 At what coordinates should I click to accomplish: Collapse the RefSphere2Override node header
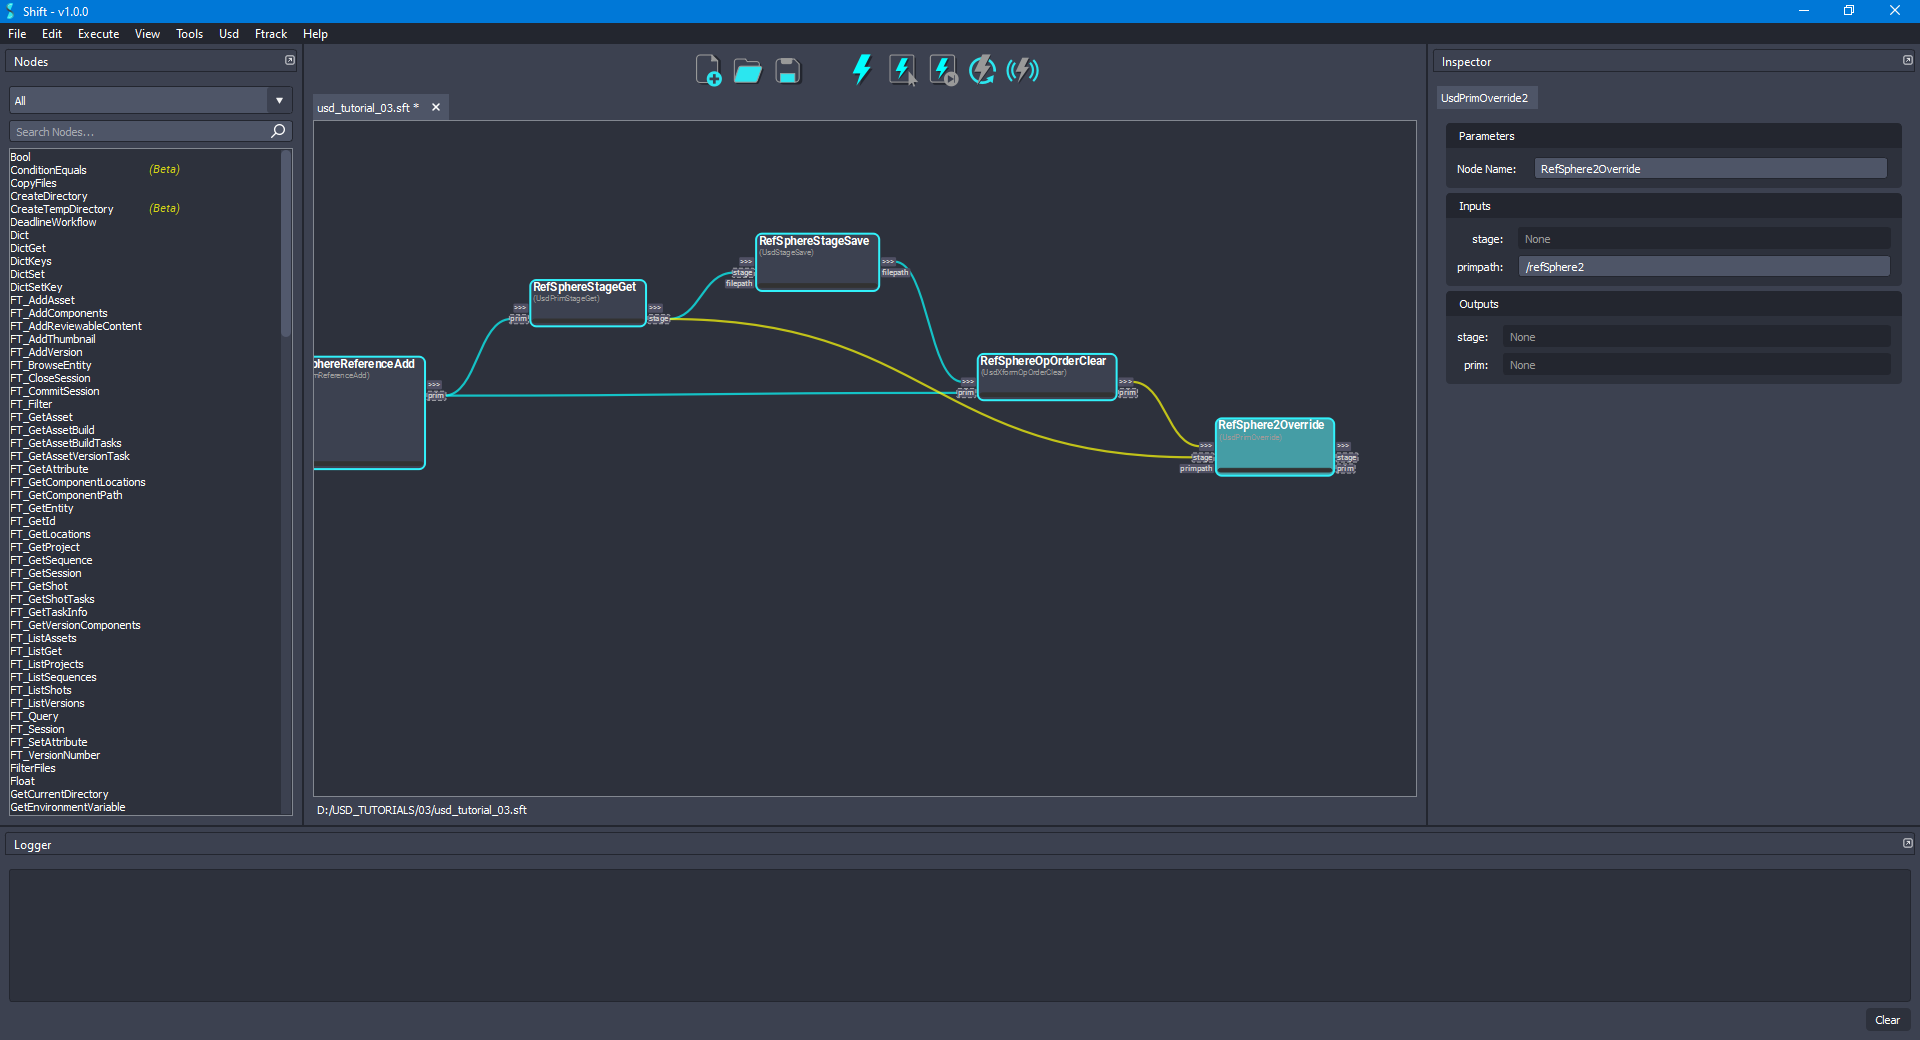pos(1274,424)
